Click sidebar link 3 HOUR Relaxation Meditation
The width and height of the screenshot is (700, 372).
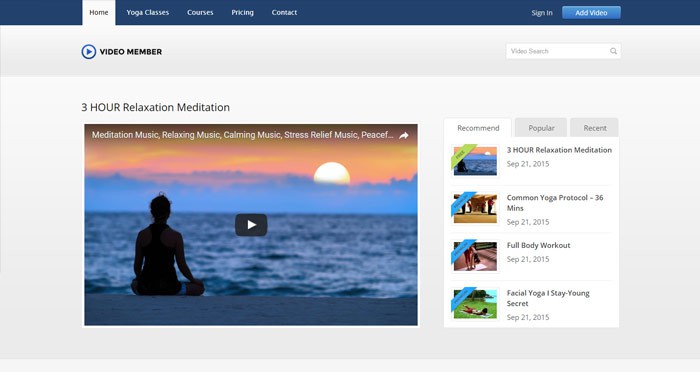(x=559, y=150)
